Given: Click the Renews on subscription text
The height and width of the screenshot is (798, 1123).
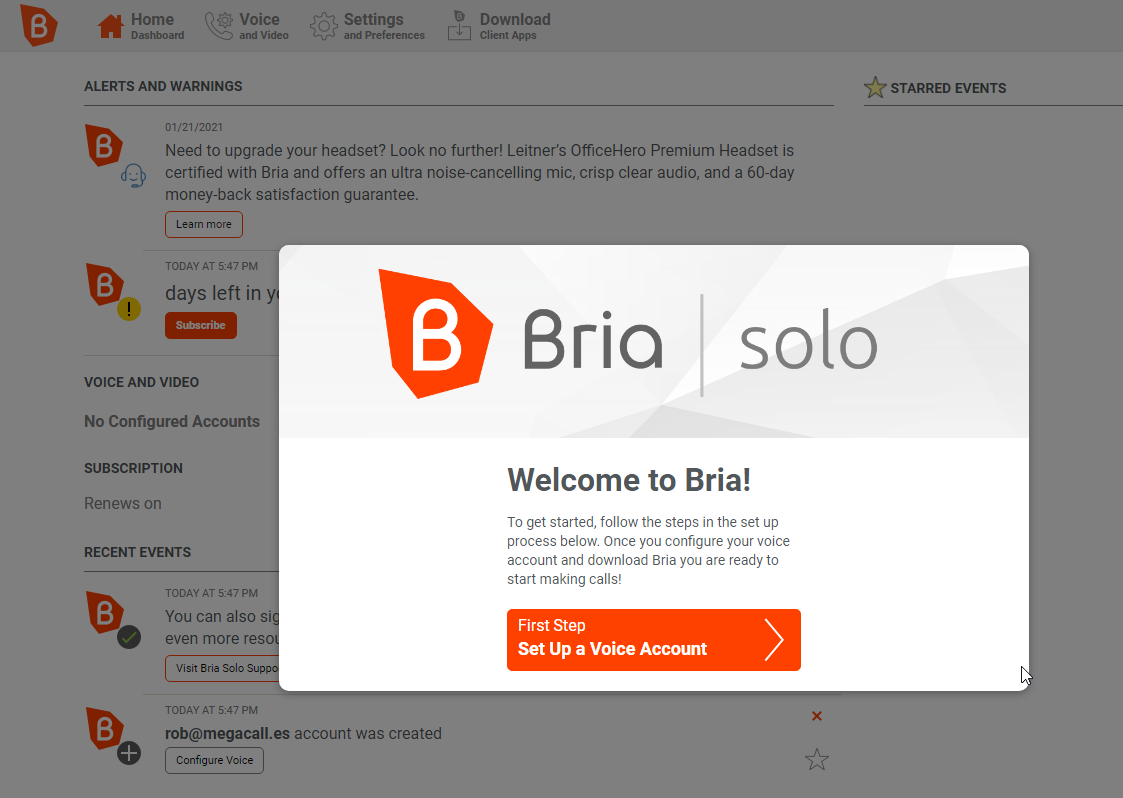Looking at the screenshot, I should [122, 504].
